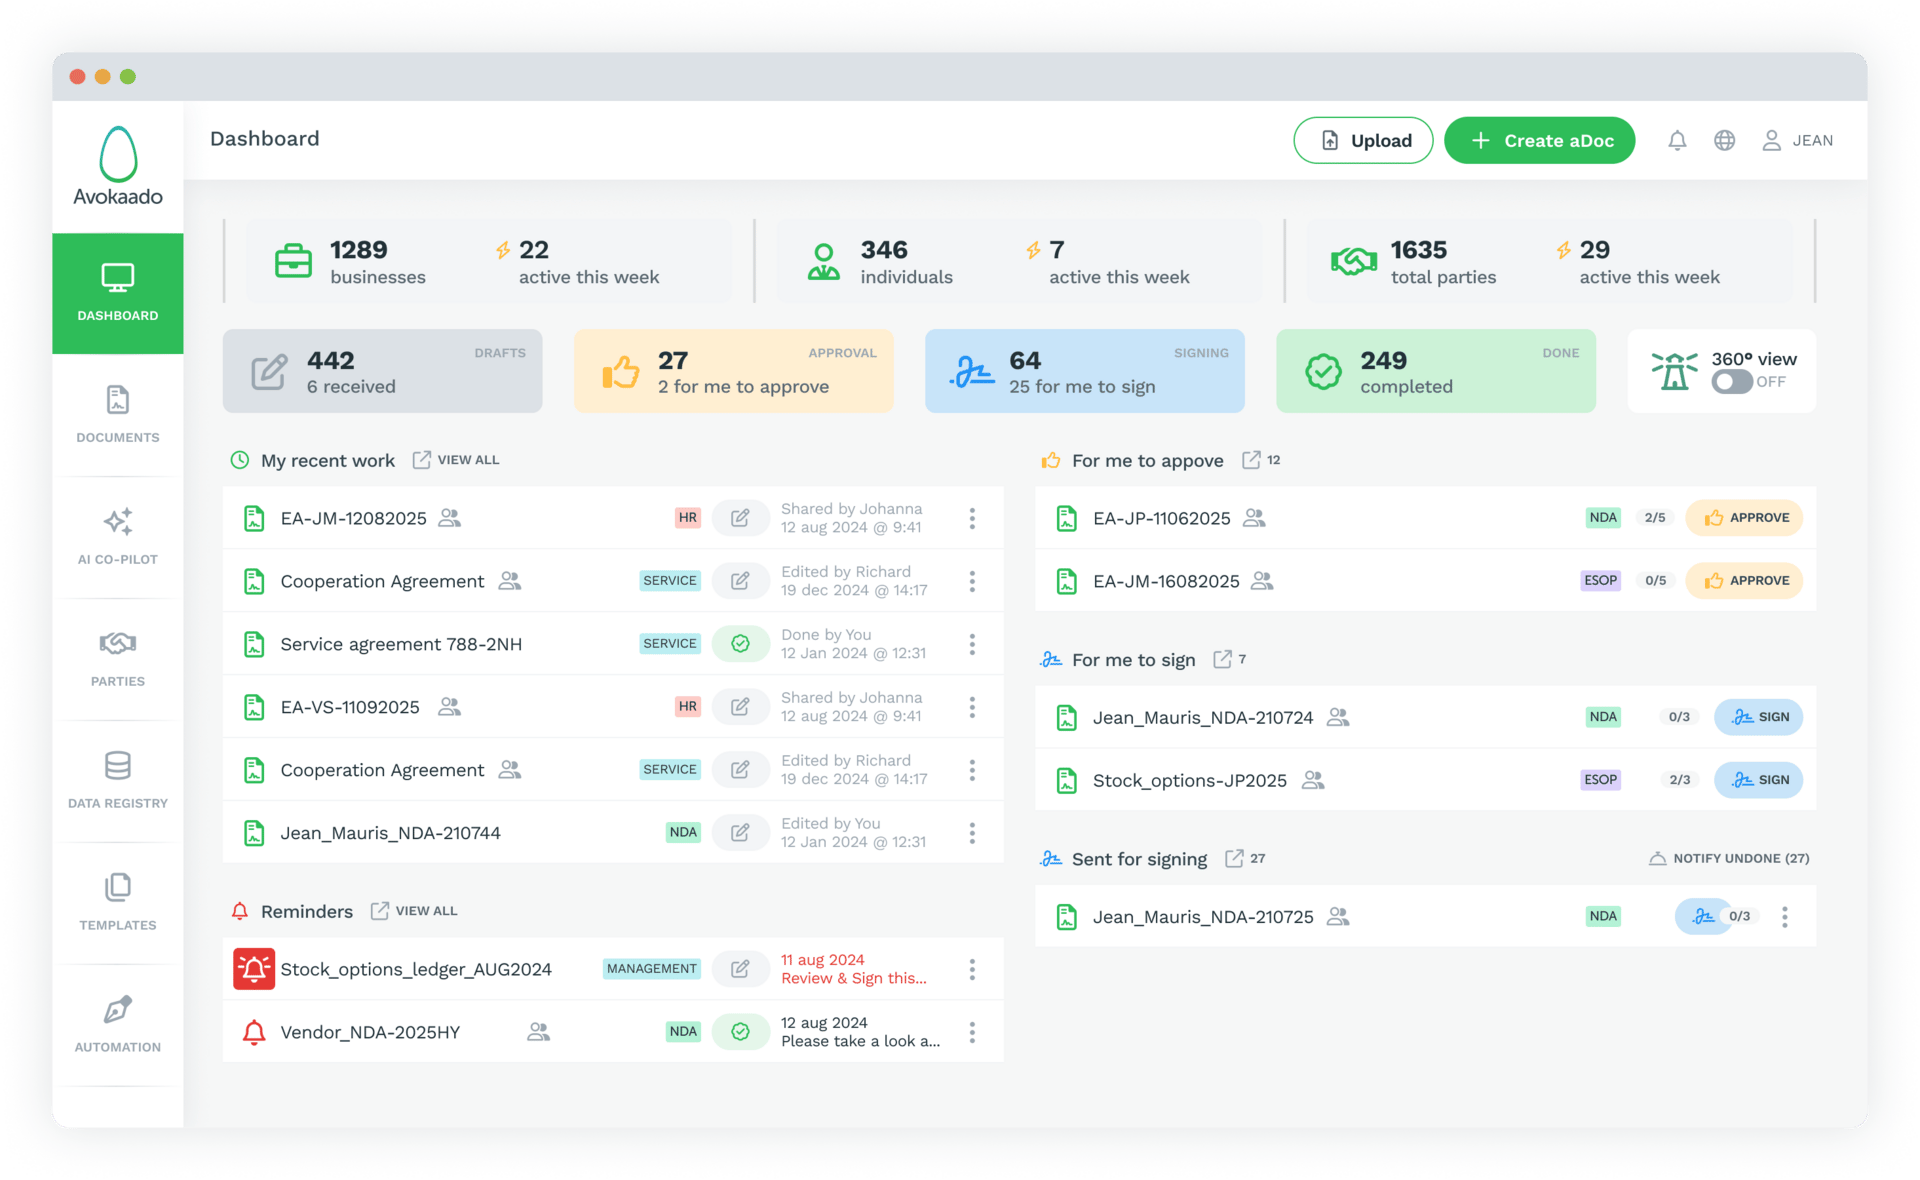The image size is (1920, 1180).
Task: Open the Templates sidebar section
Action: [118, 902]
